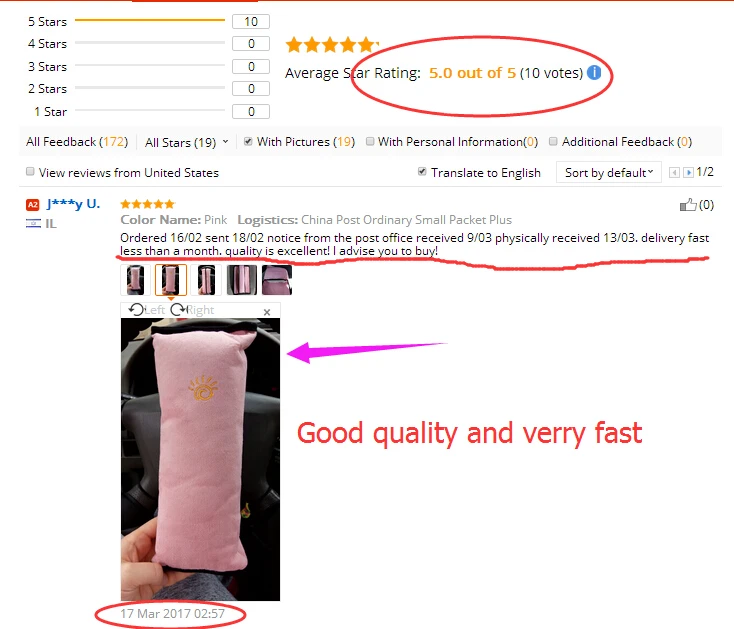Open the All Stars filter dropdown
This screenshot has height=629, width=734.
pyautogui.click(x=186, y=142)
